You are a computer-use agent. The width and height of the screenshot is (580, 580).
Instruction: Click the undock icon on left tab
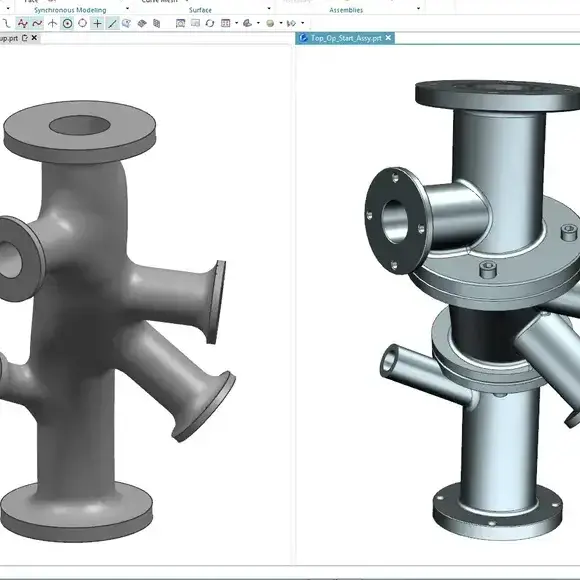pyautogui.click(x=25, y=38)
